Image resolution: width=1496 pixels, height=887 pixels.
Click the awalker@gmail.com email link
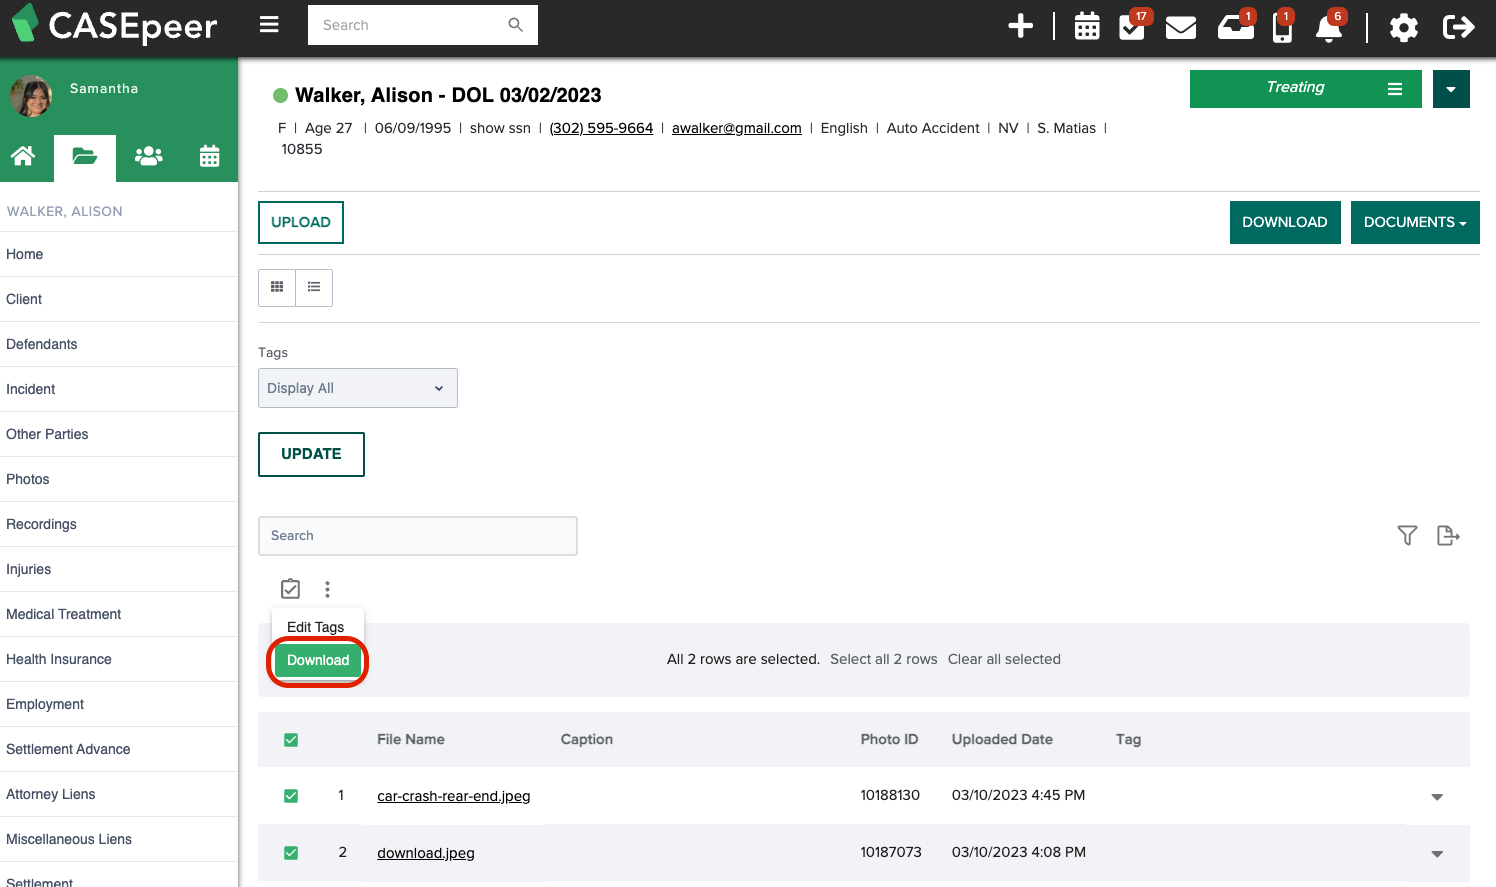[x=737, y=128]
